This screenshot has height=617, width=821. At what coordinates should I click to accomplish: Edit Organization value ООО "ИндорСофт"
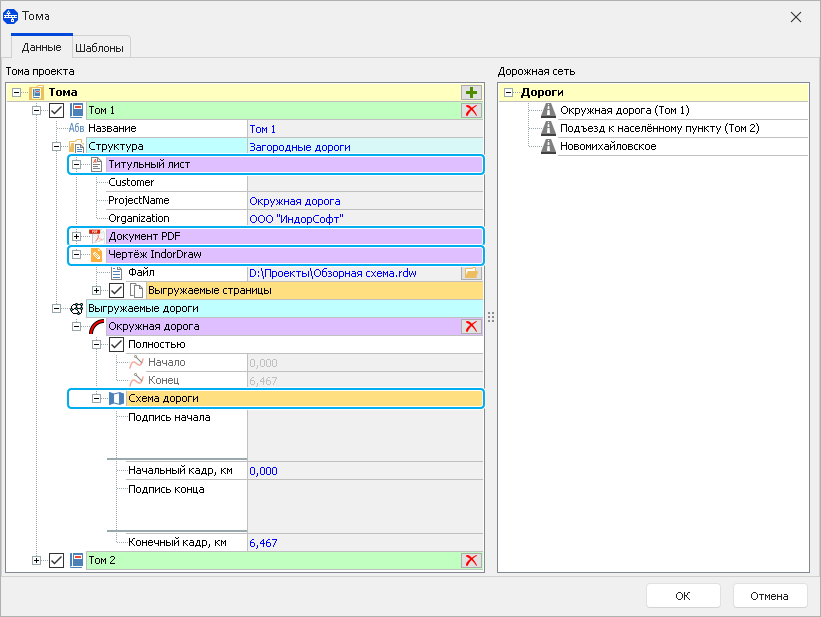click(x=365, y=219)
